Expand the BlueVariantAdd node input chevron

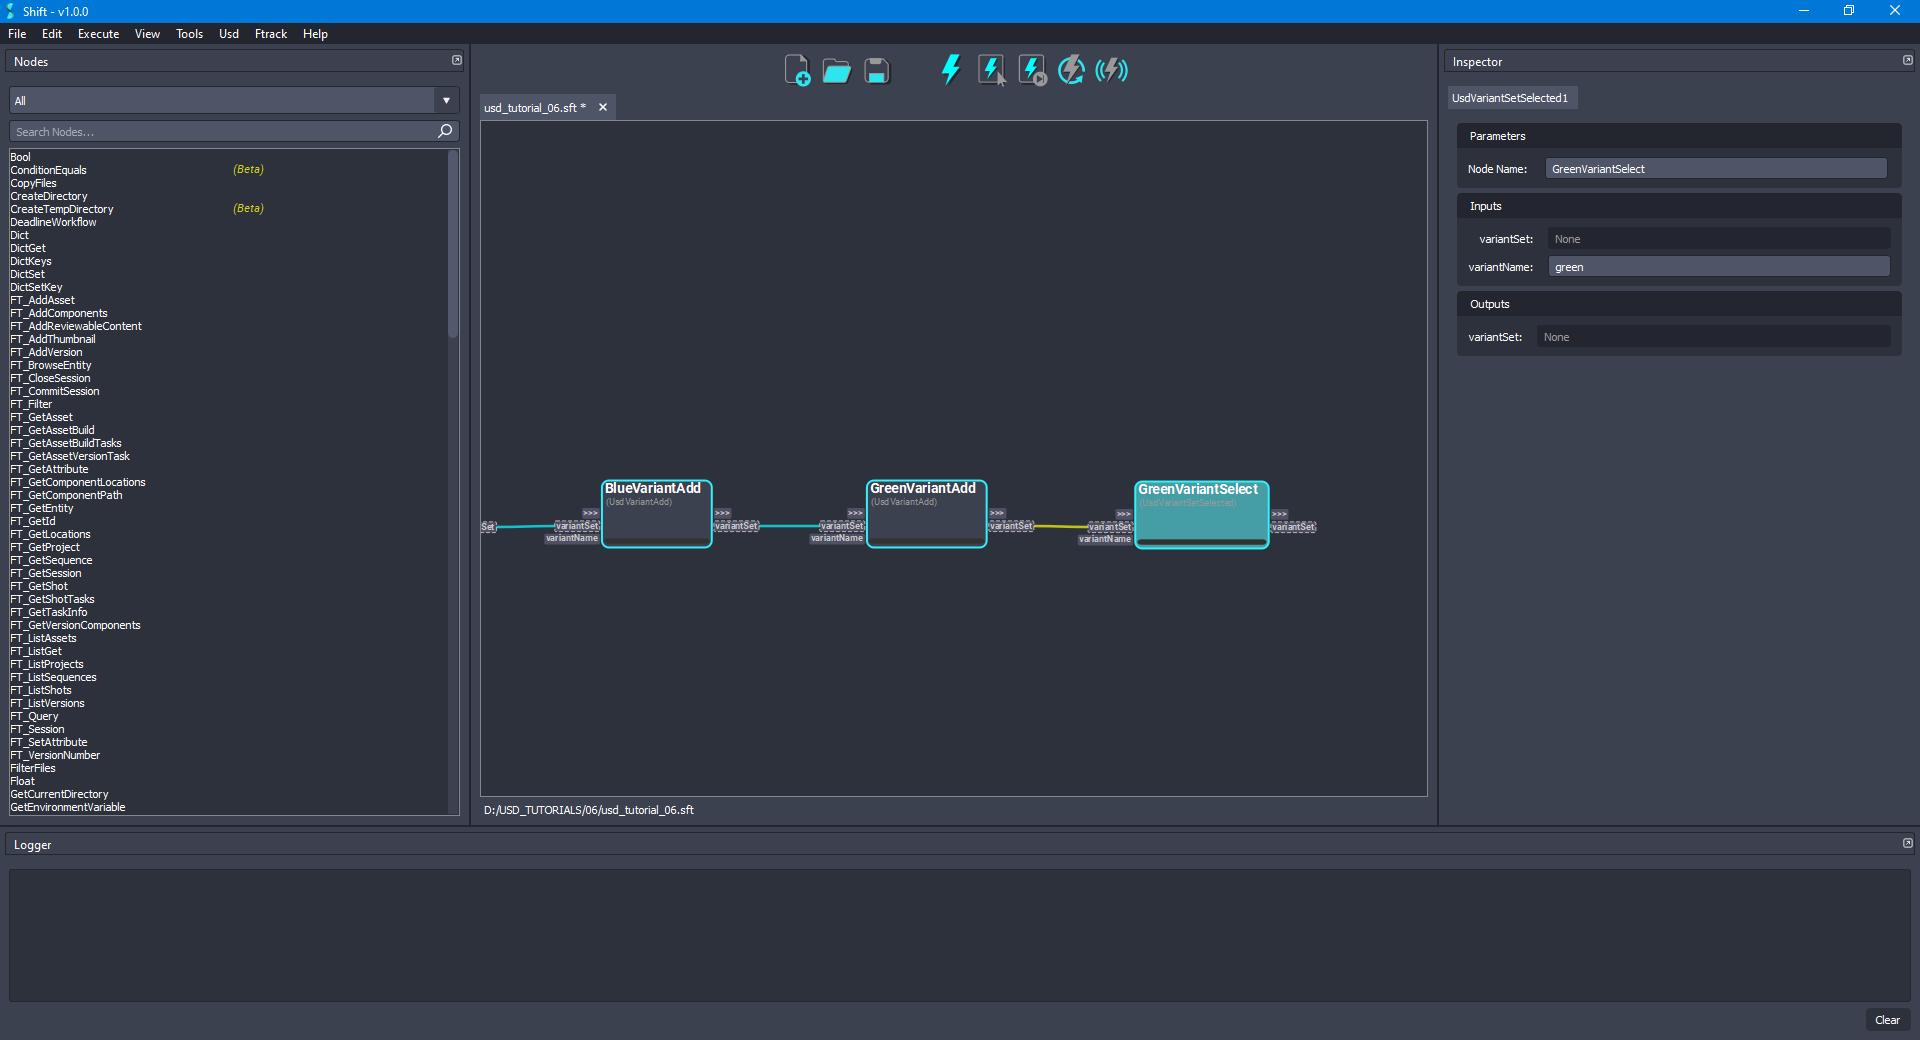click(588, 513)
